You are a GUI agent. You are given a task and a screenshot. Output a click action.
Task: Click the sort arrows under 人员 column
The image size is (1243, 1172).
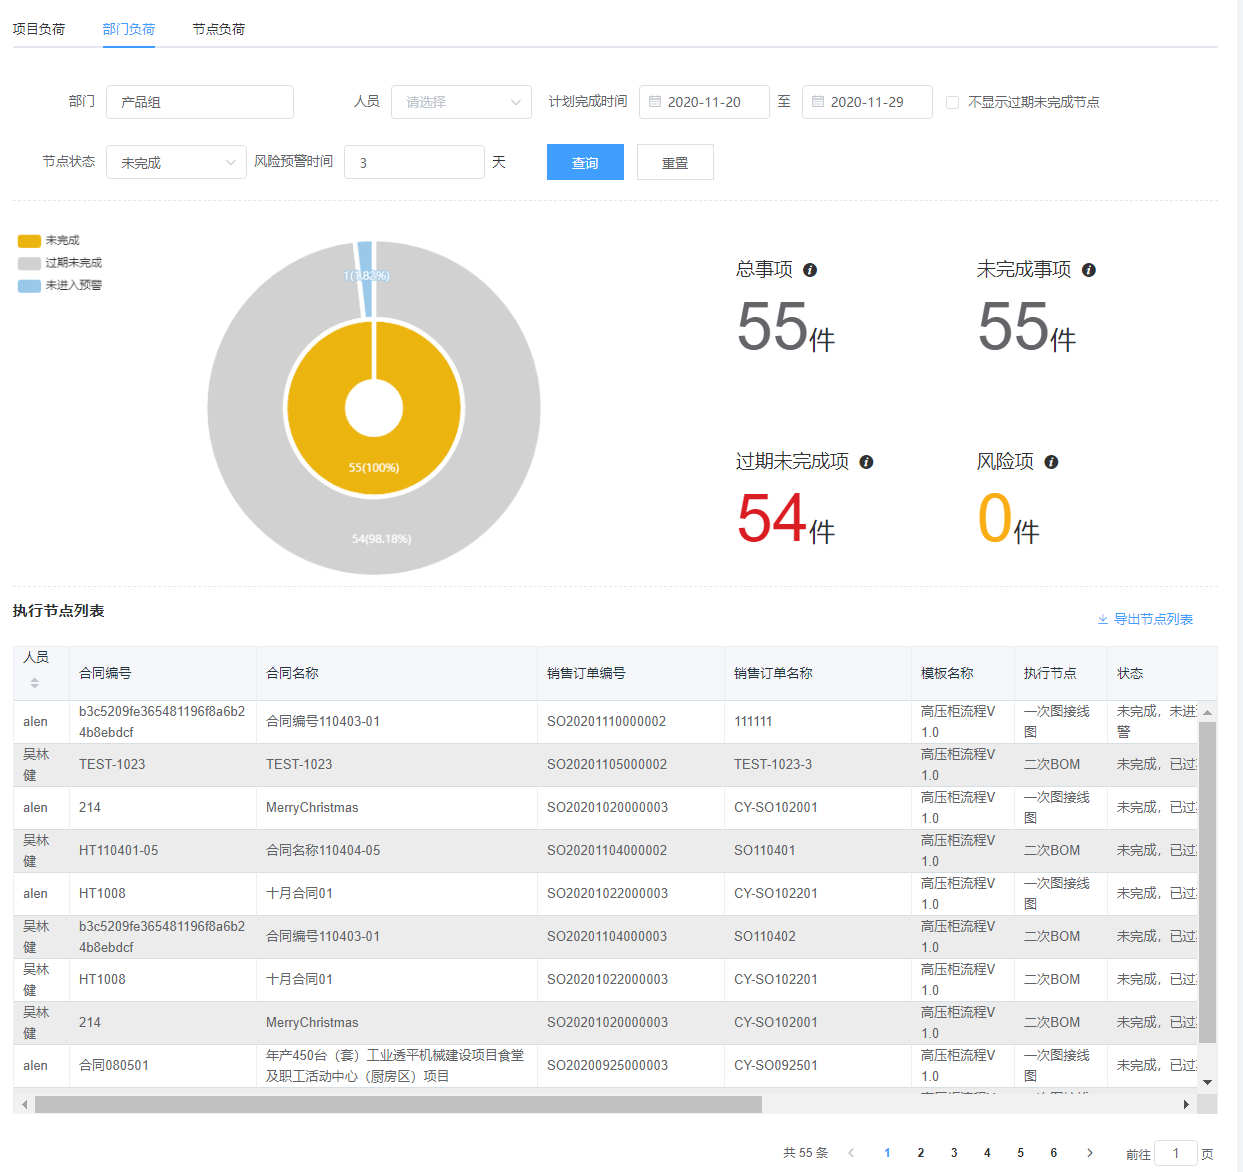pos(35,683)
